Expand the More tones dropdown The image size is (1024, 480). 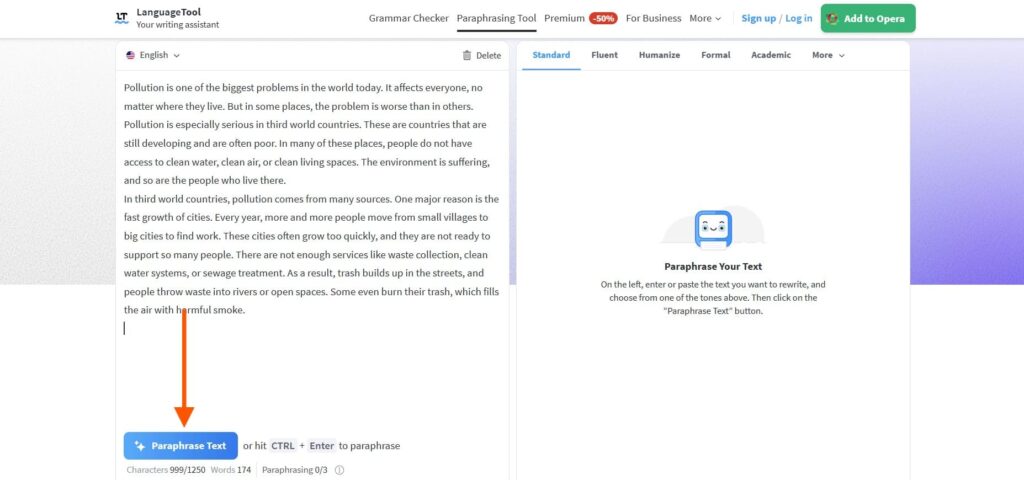827,56
